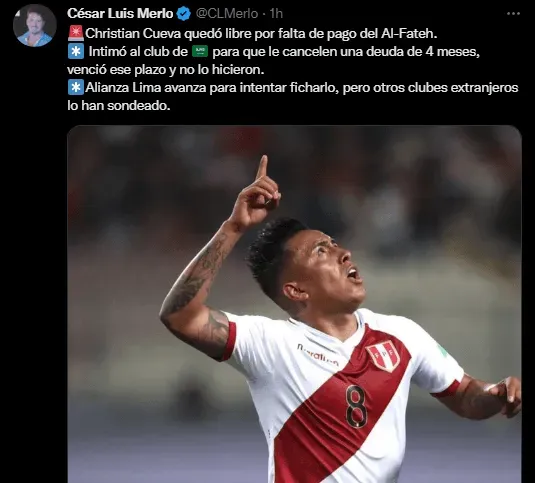Click the FPF crest on the shirt
Image resolution: width=535 pixels, height=483 pixels.
click(x=383, y=355)
